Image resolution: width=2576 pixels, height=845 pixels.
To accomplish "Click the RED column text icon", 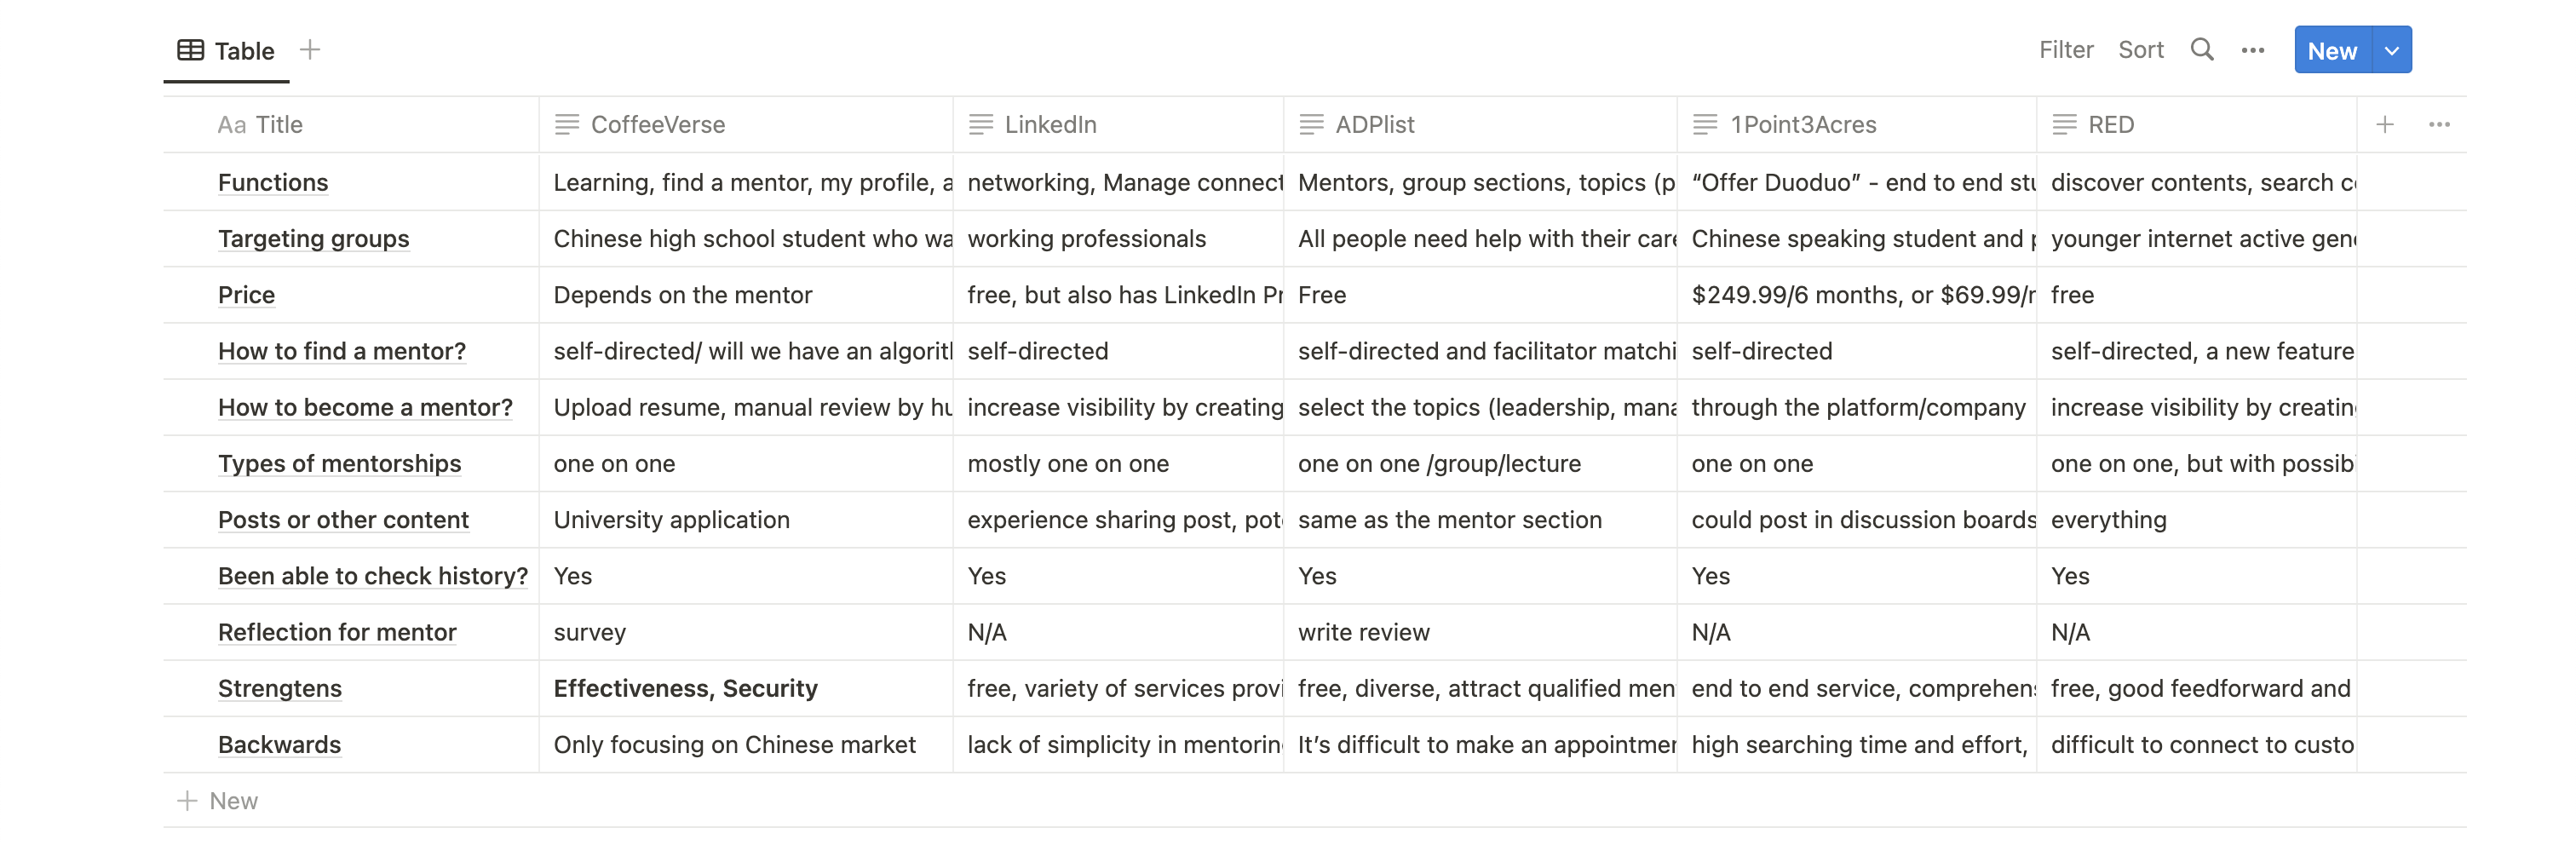I will point(2064,125).
